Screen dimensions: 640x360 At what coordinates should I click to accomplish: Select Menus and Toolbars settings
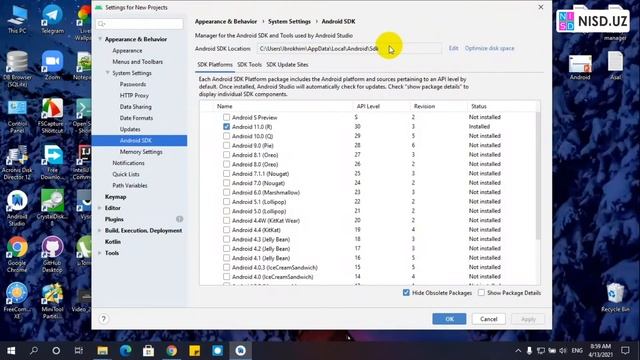(138, 62)
